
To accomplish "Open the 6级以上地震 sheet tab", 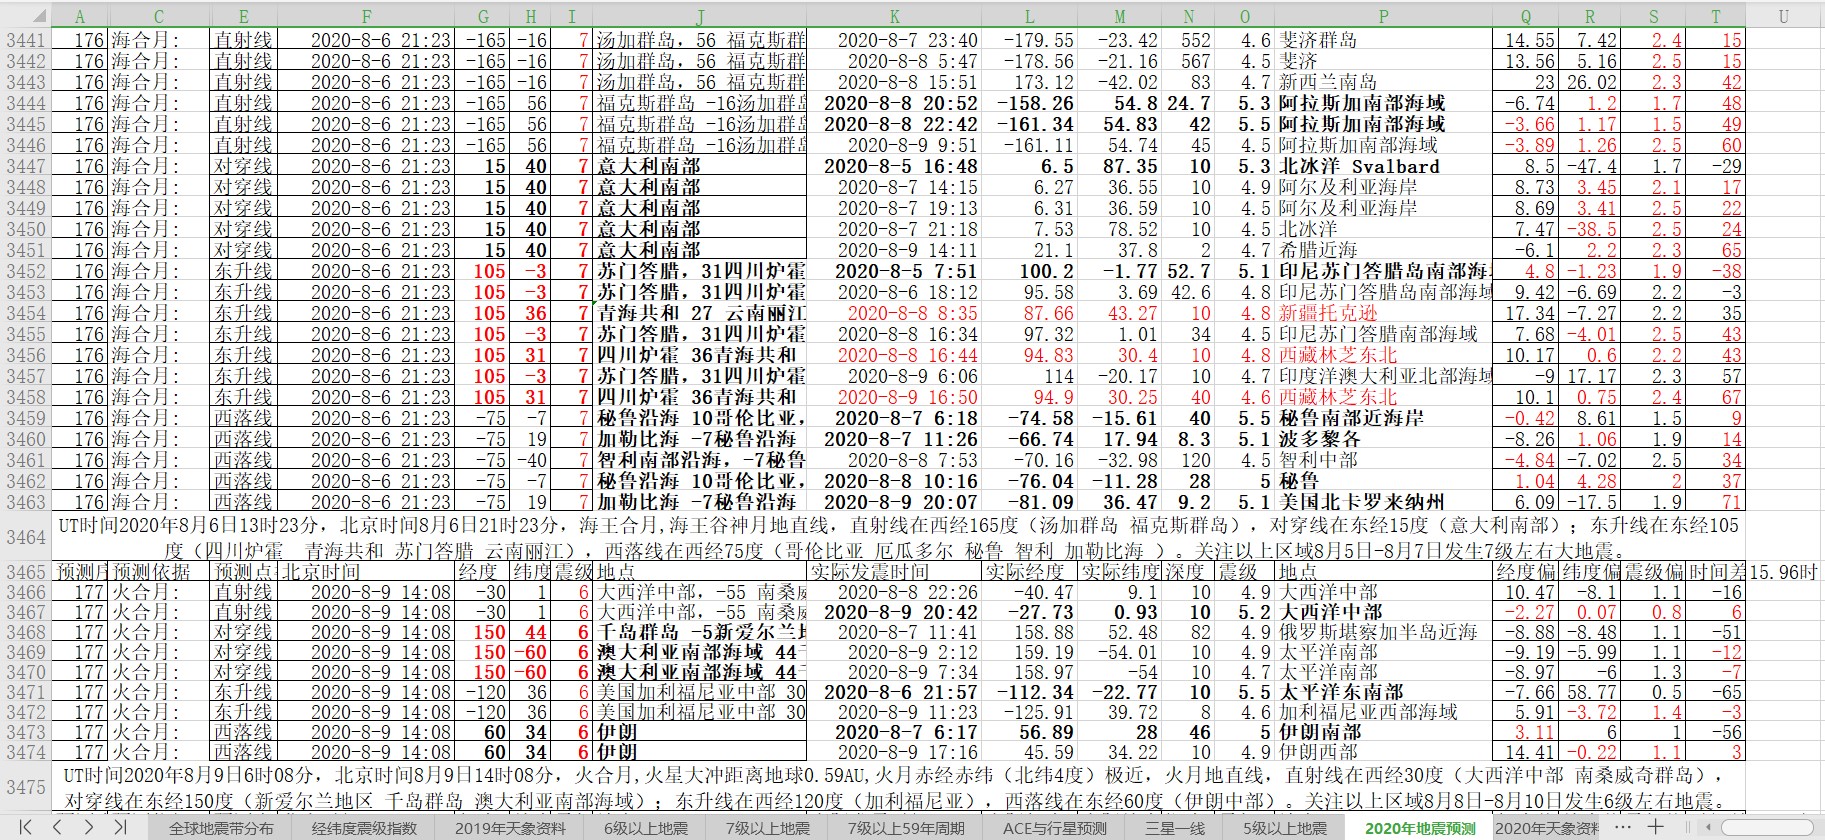I will tap(646, 828).
